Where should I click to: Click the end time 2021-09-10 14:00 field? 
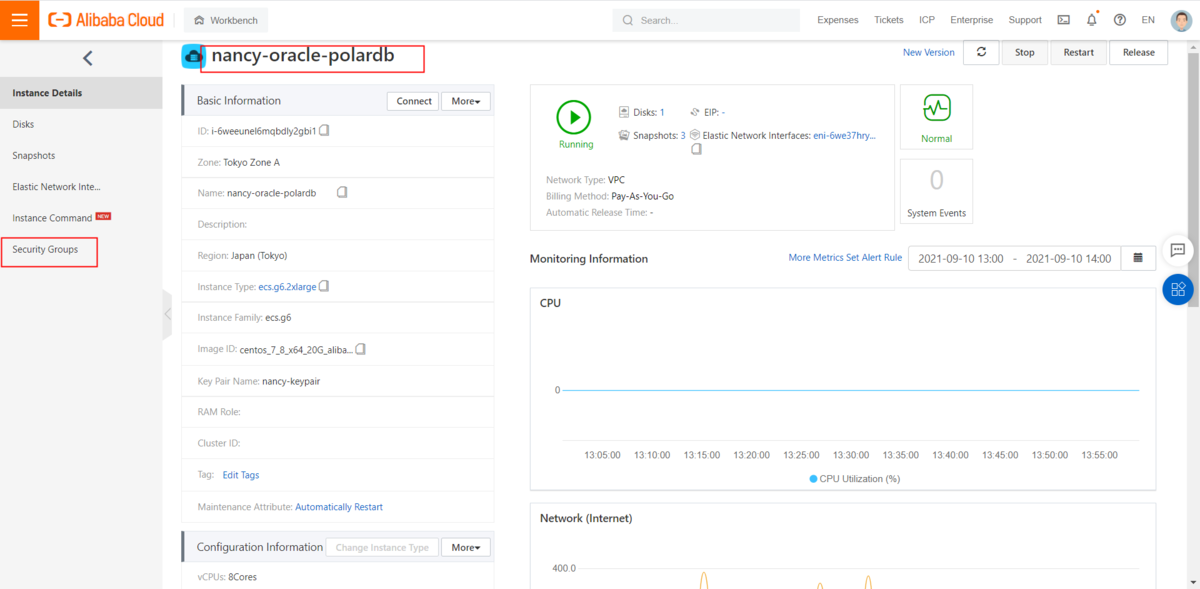(1068, 258)
